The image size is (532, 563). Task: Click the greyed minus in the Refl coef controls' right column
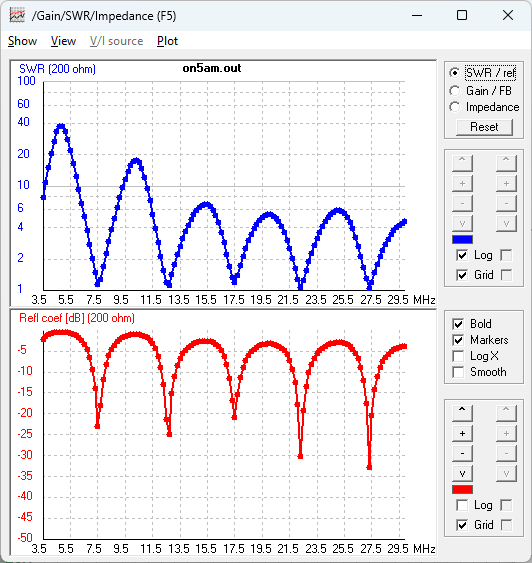pos(506,453)
